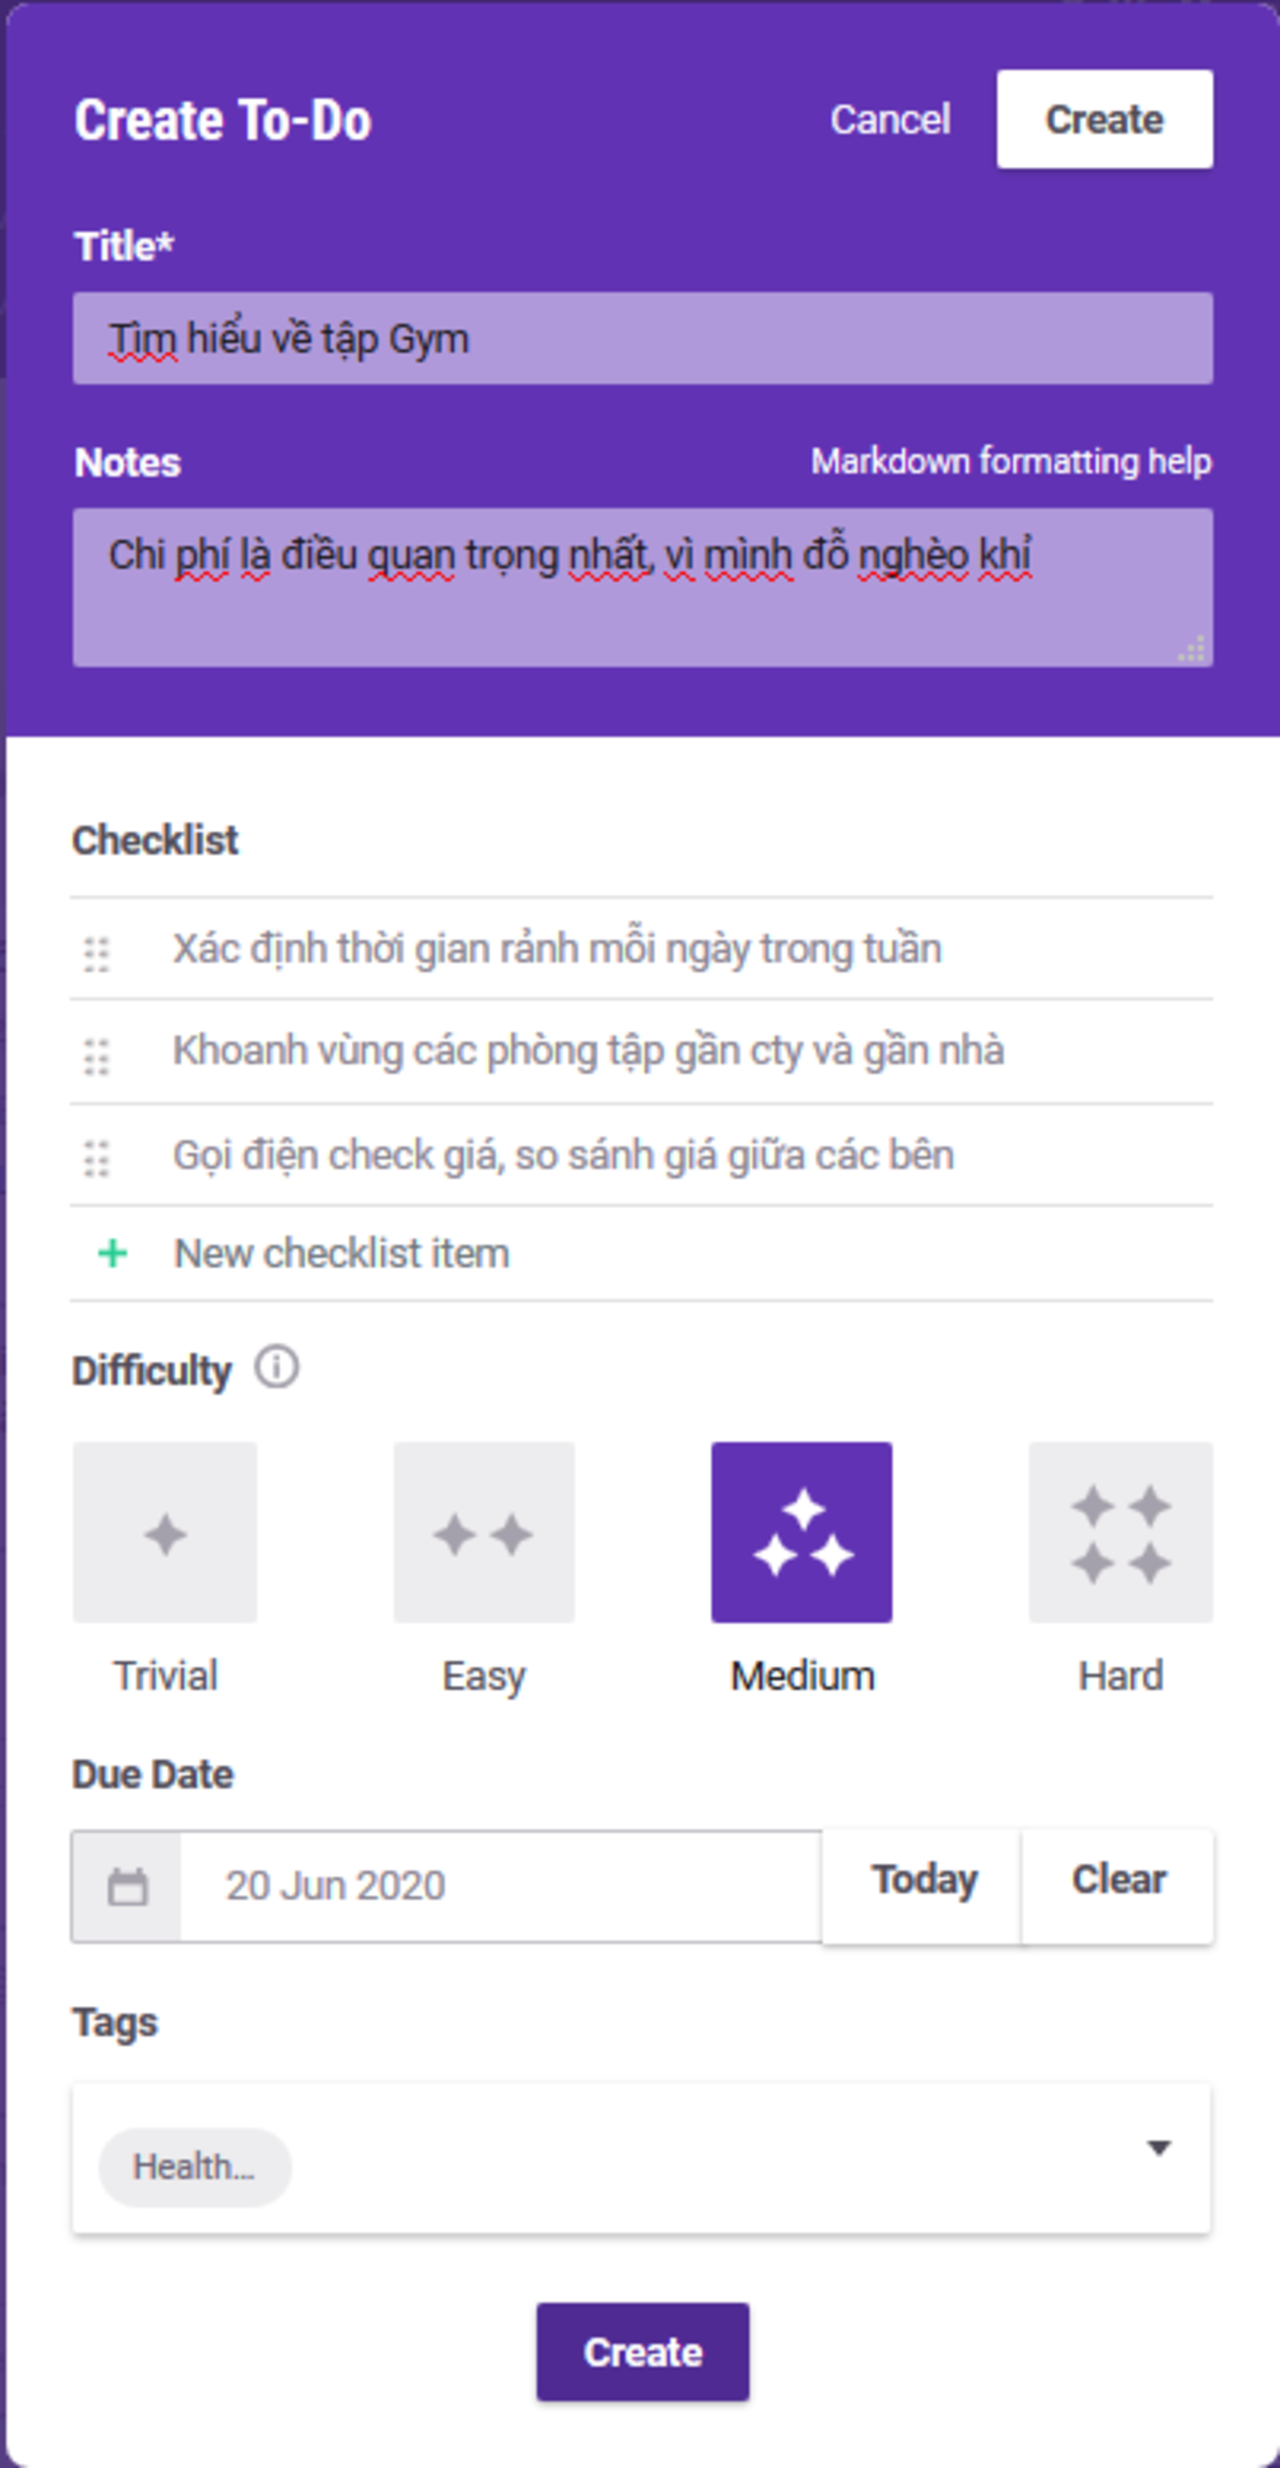Set difficulty to Hard four stars

pos(1121,1532)
